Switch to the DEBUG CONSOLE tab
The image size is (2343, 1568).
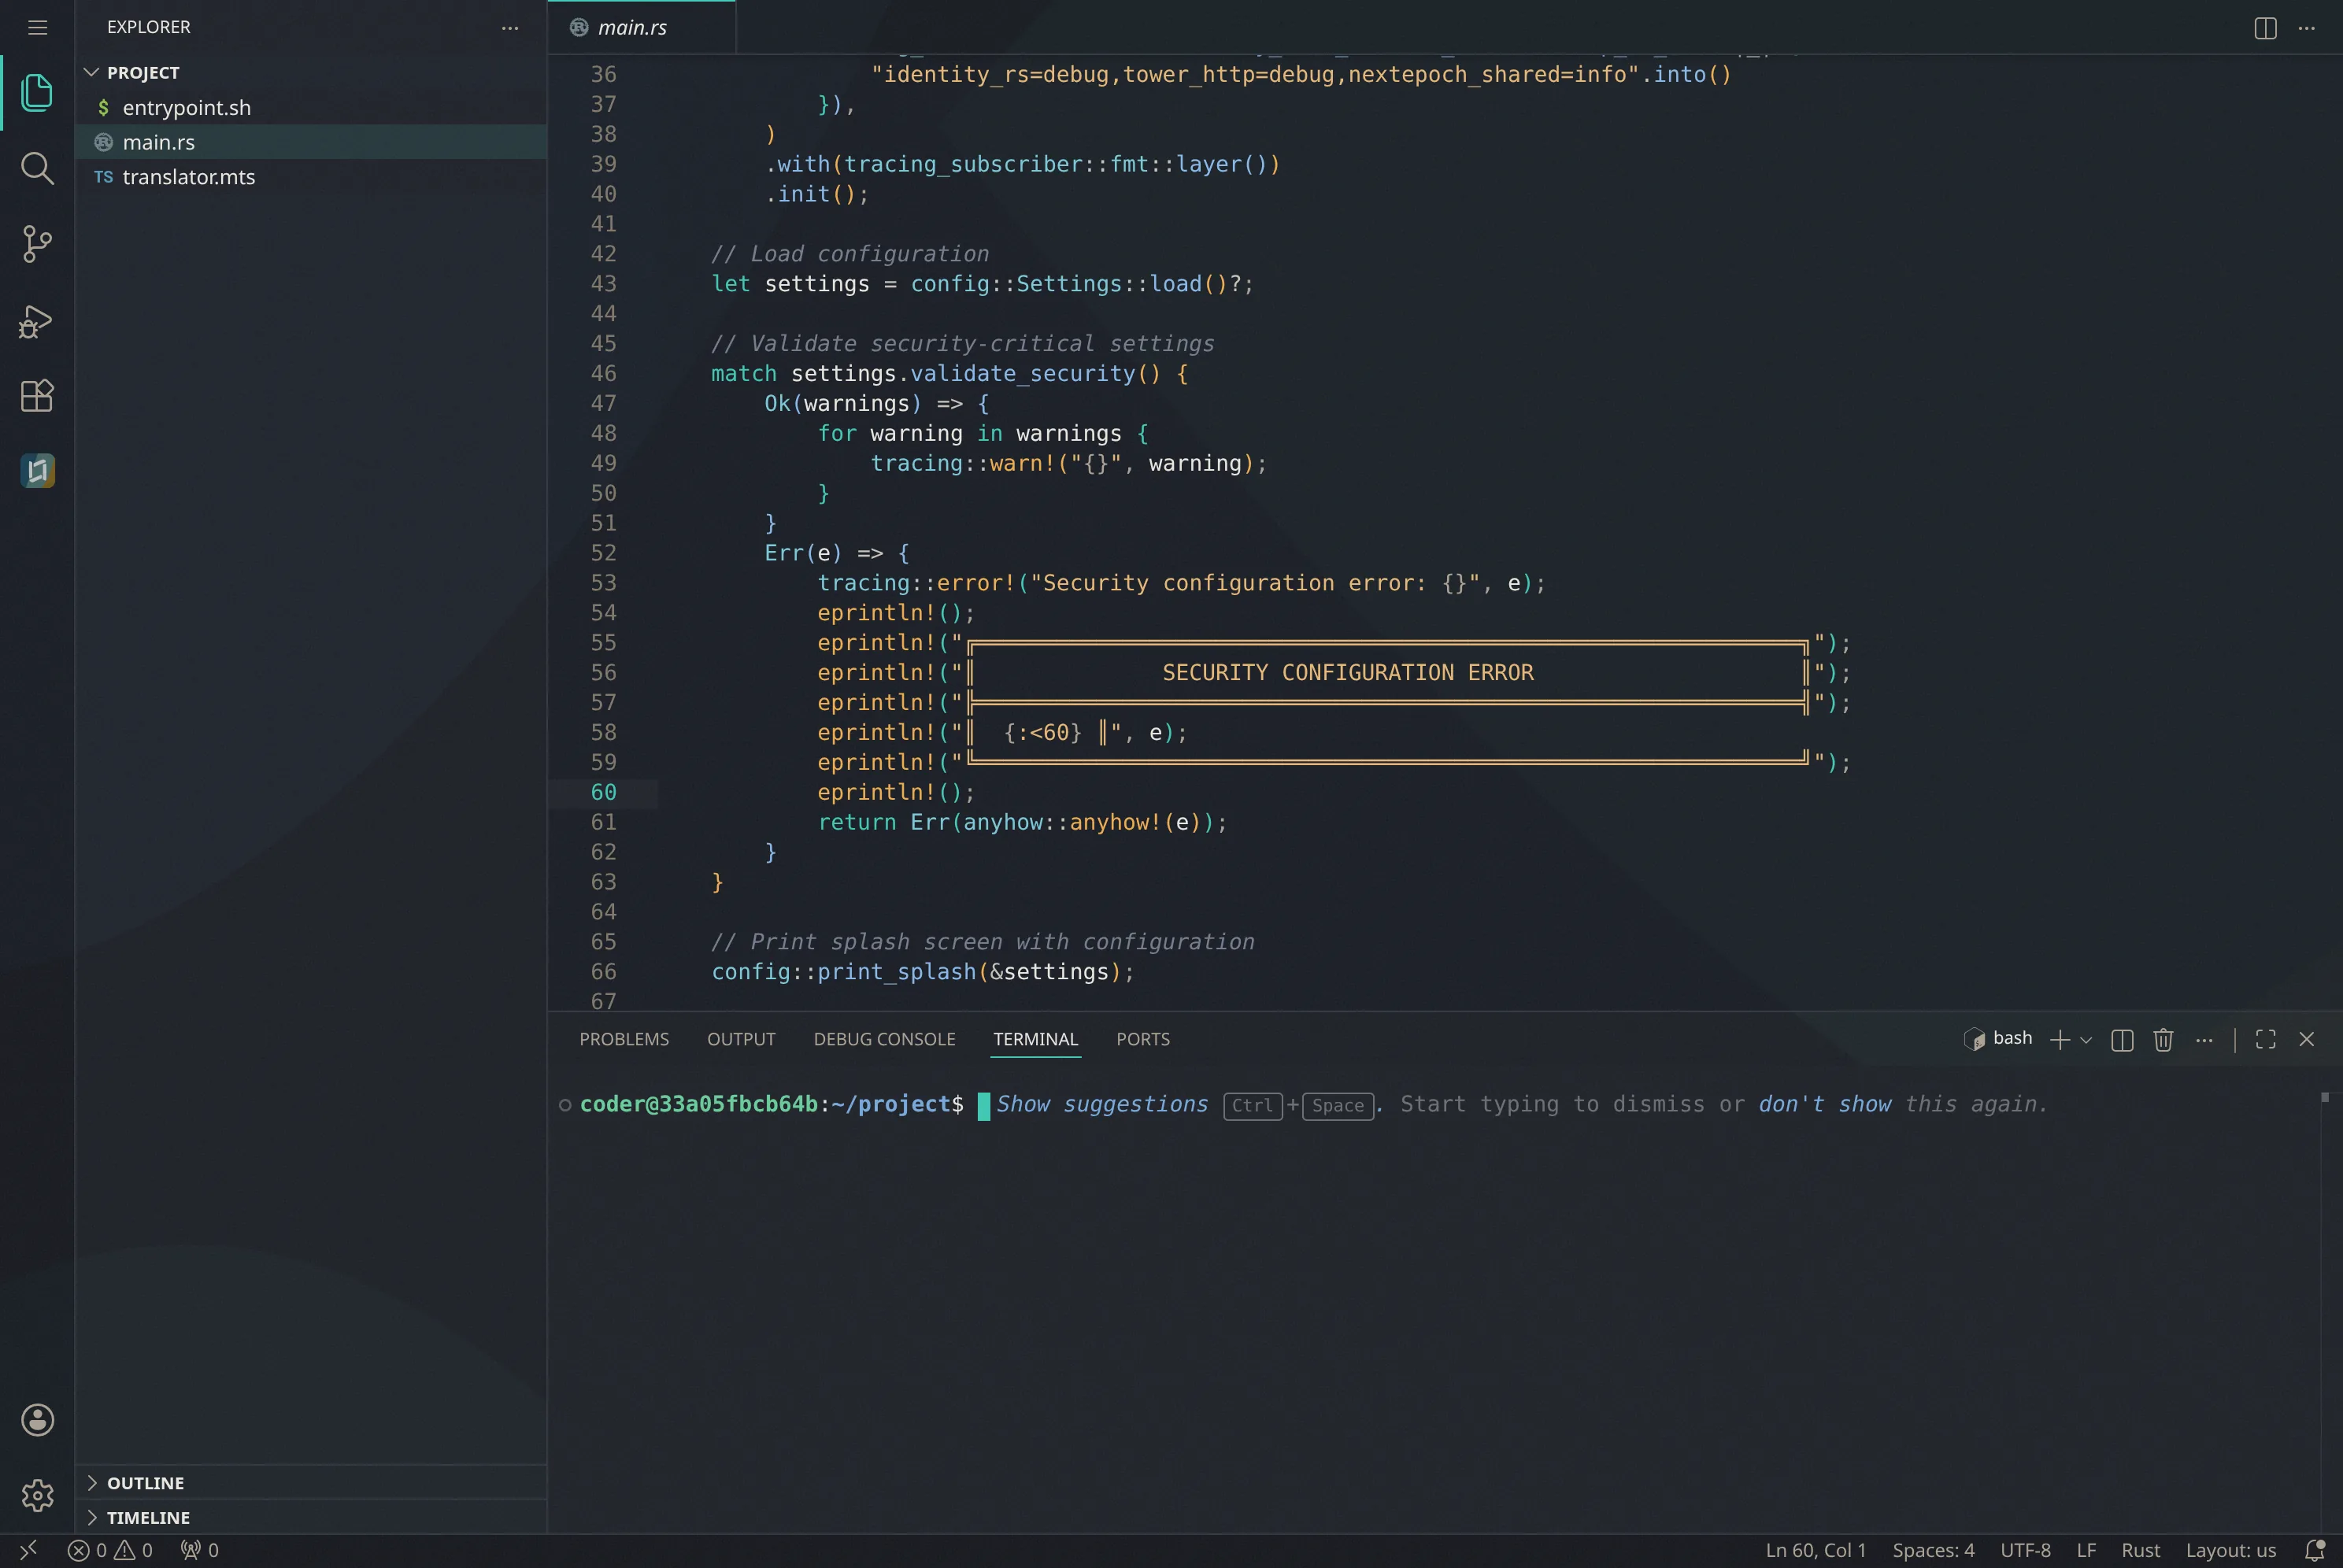(884, 1039)
